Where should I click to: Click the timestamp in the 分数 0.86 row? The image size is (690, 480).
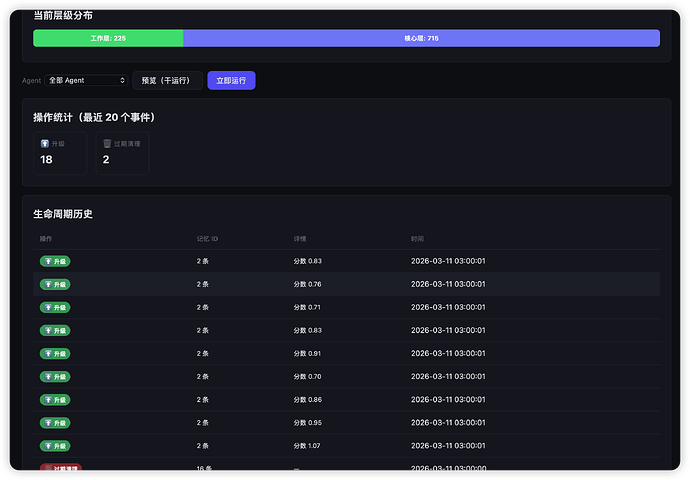point(448,399)
